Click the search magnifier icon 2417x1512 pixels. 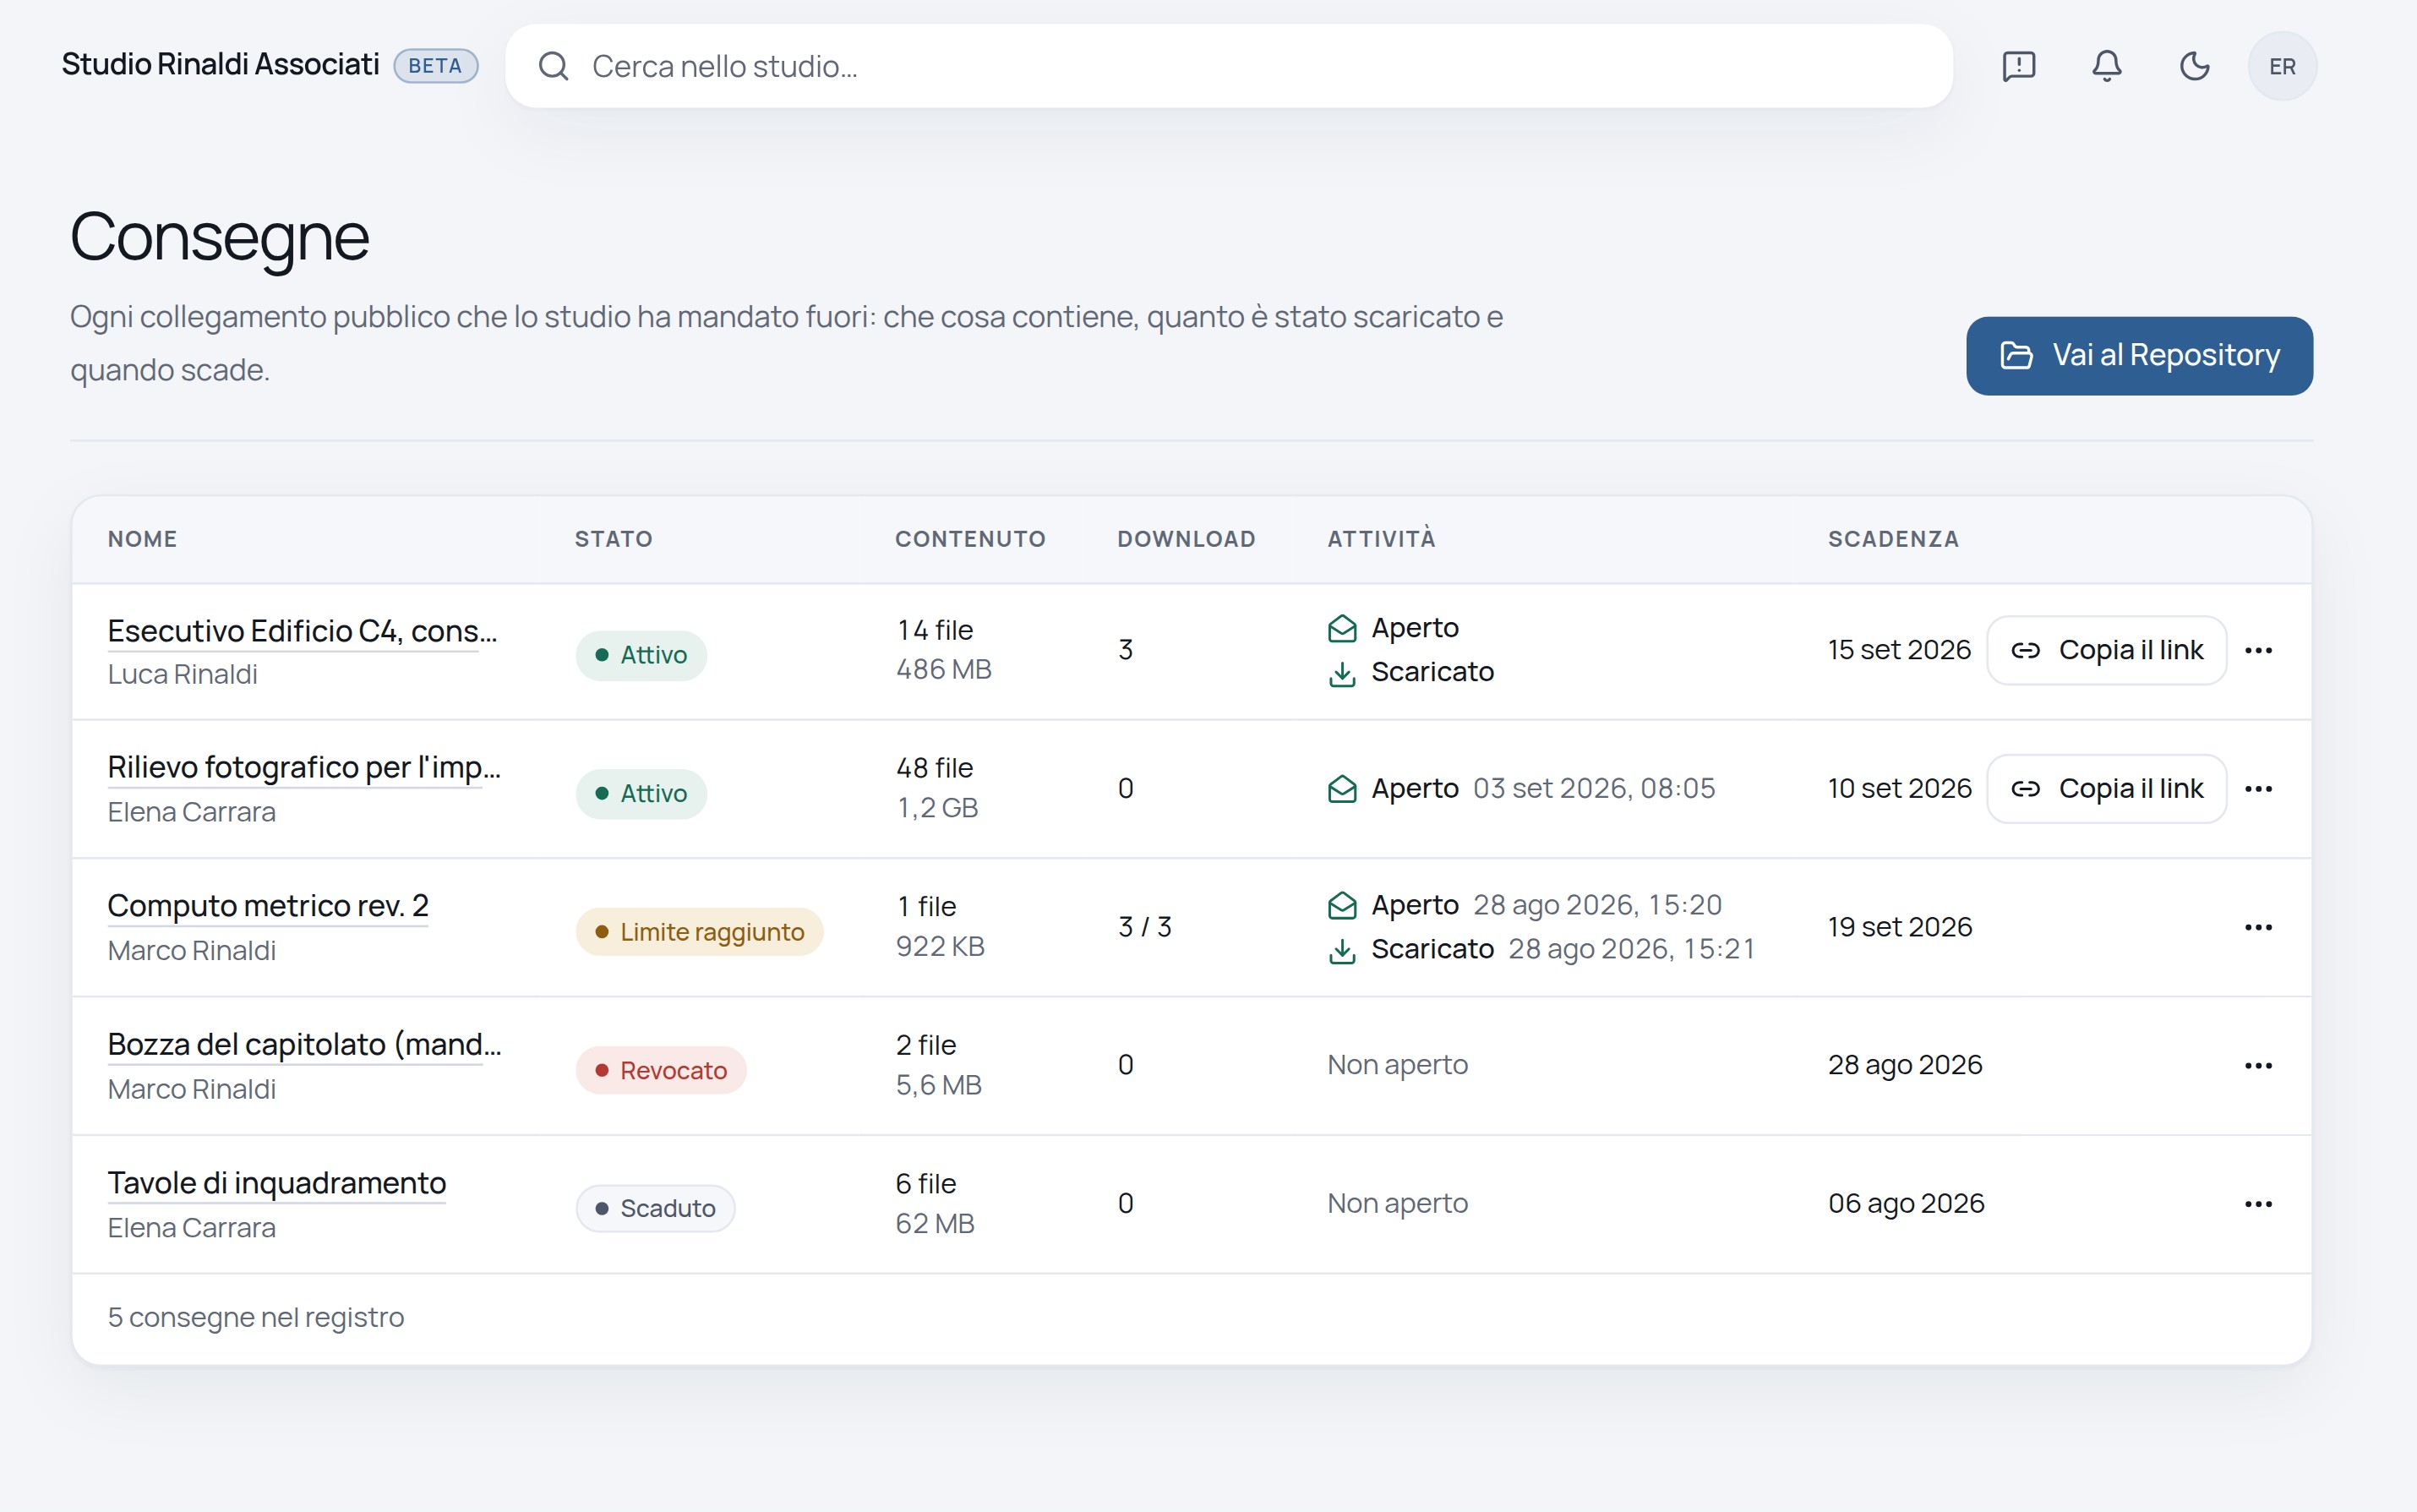(553, 66)
